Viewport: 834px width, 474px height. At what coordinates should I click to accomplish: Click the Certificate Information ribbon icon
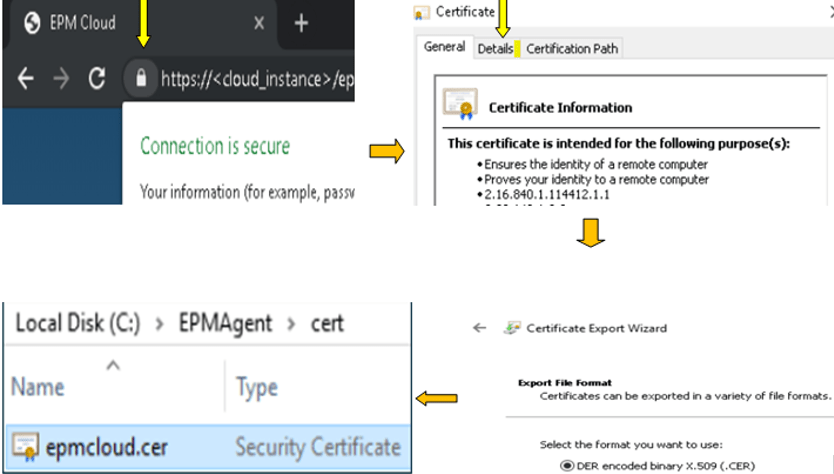click(x=460, y=104)
